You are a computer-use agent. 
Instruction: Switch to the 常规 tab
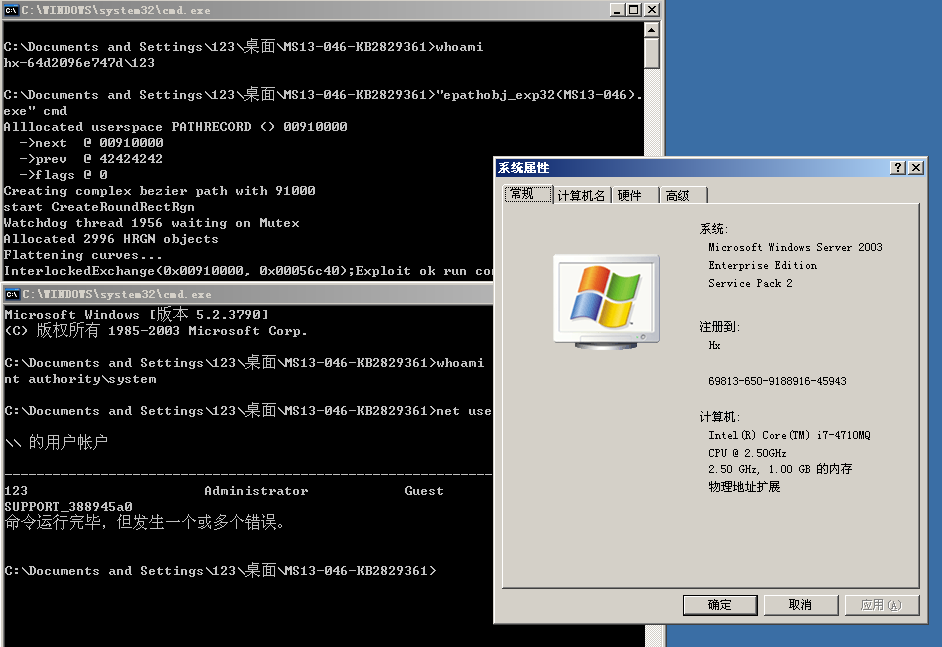[527, 194]
